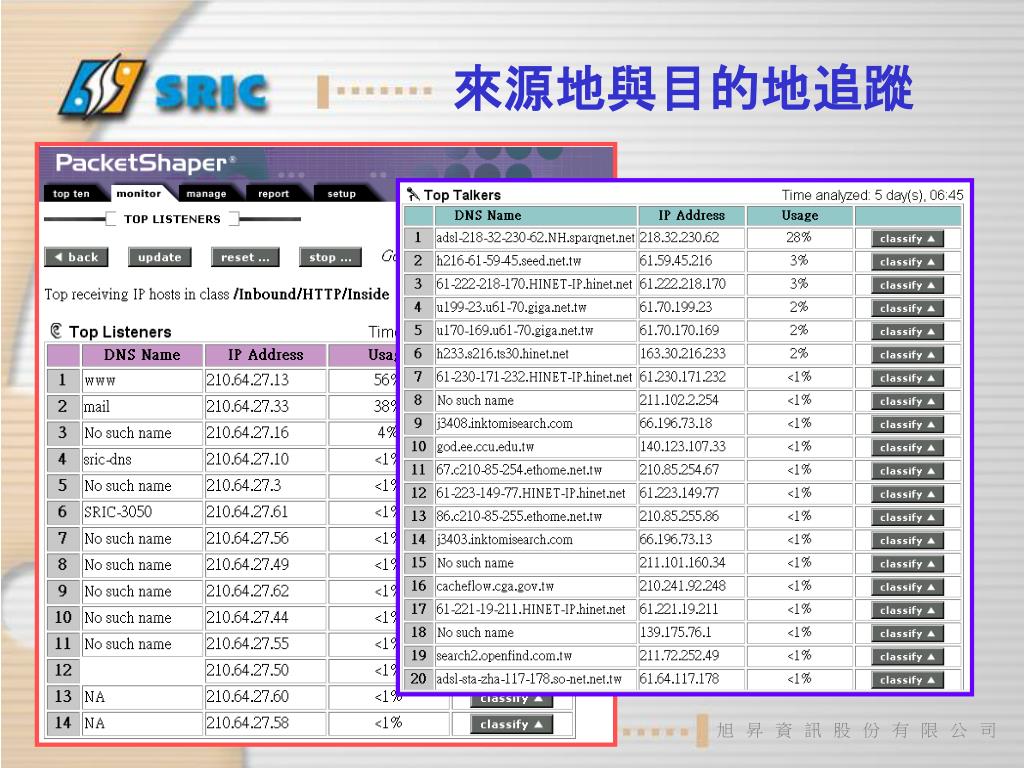1024x768 pixels.
Task: Select www listener DNS name
Action: 100,380
